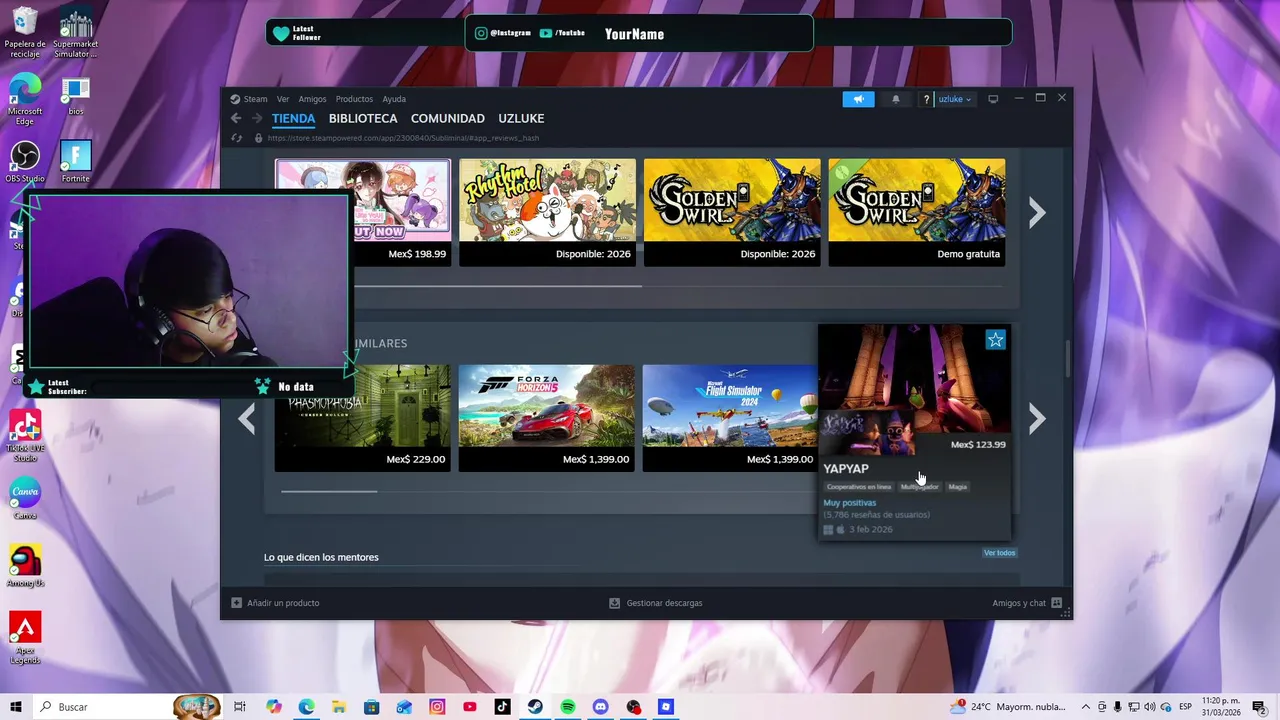The width and height of the screenshot is (1280, 720).
Task: Show previous items in similar products carousel
Action: coord(247,419)
